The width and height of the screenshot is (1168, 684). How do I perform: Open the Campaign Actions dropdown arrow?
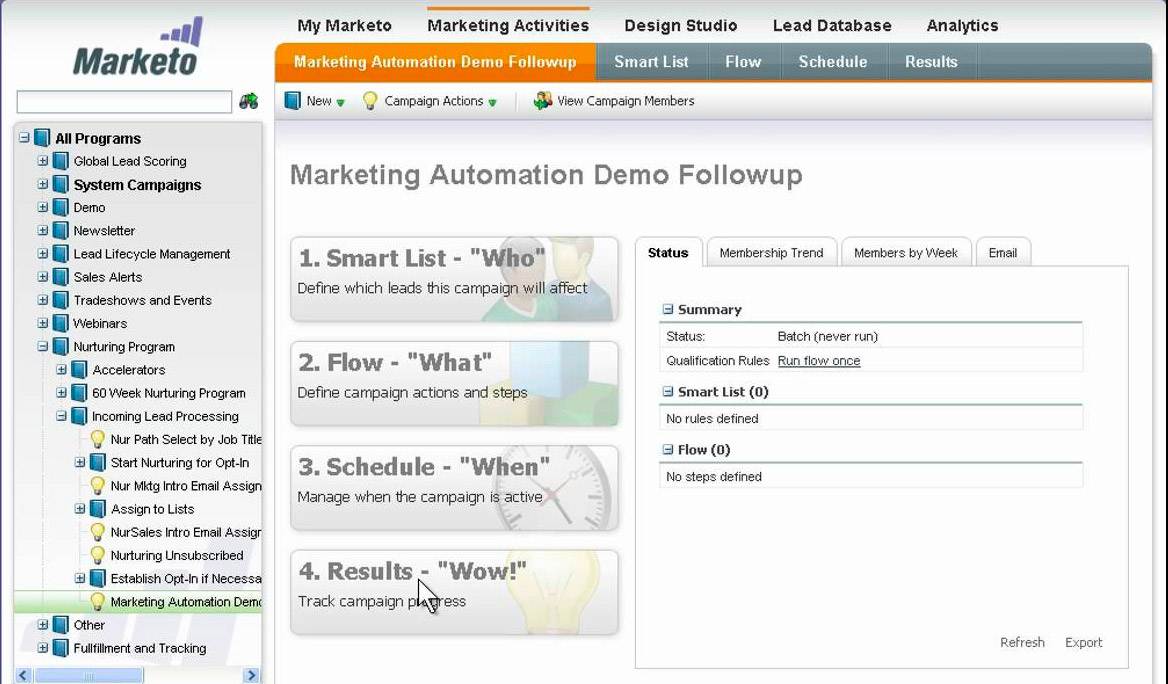click(x=492, y=103)
